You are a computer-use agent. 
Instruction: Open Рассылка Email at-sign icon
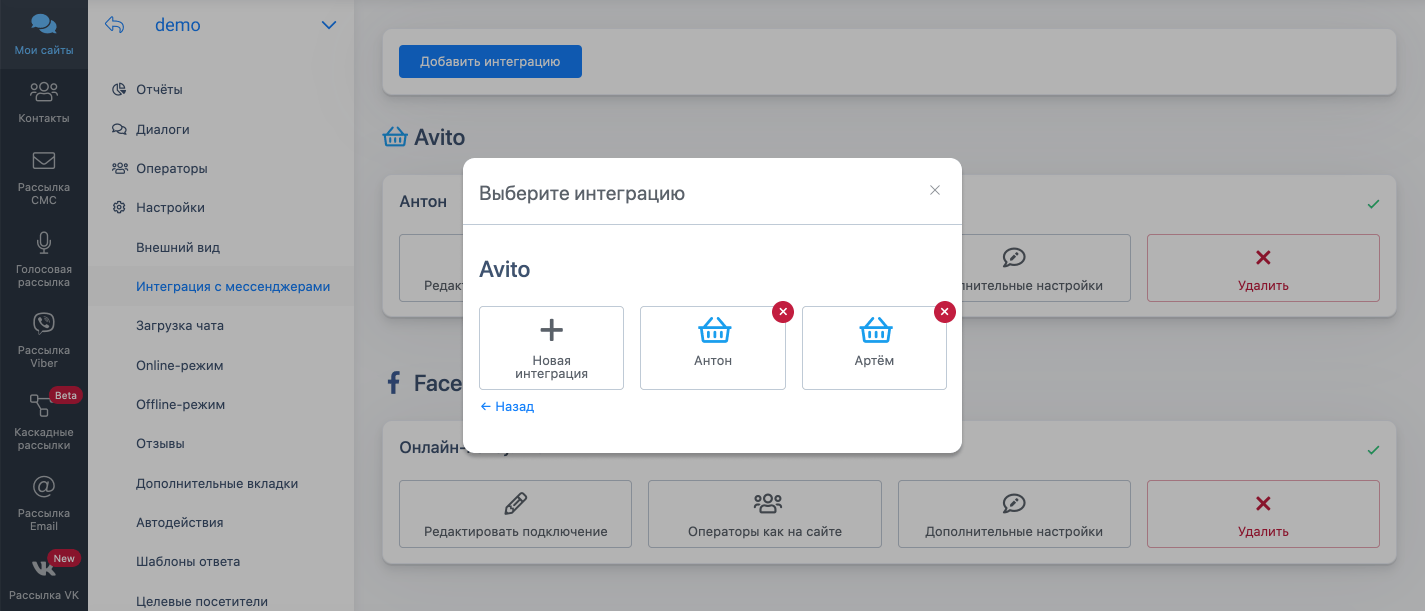[43, 486]
